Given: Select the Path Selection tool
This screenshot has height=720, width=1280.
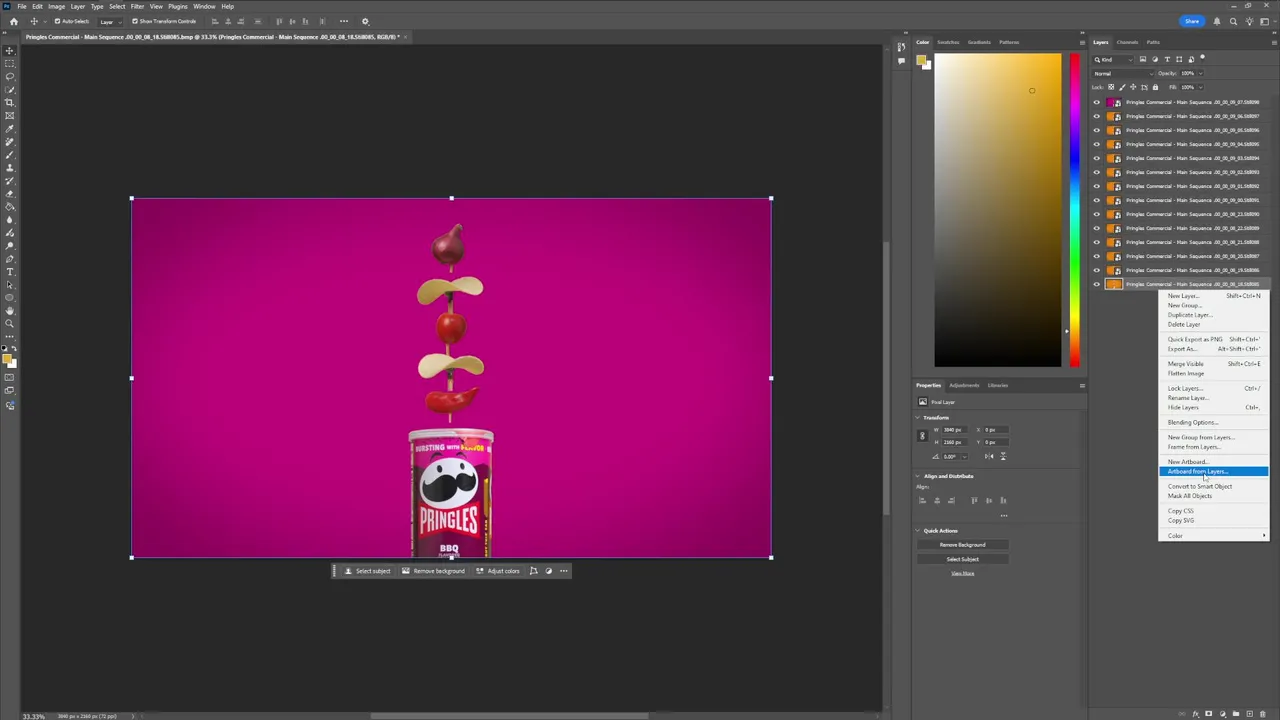Looking at the screenshot, I should 10,285.
